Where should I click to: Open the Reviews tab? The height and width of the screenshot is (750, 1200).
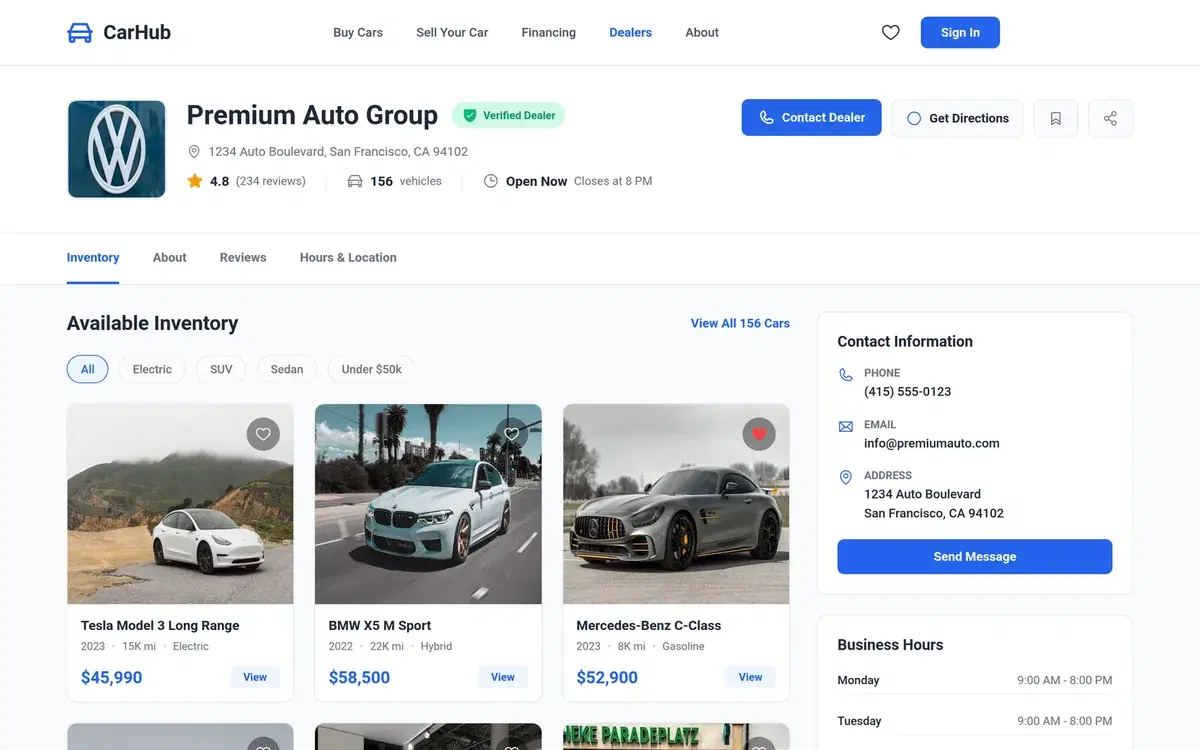tap(243, 258)
